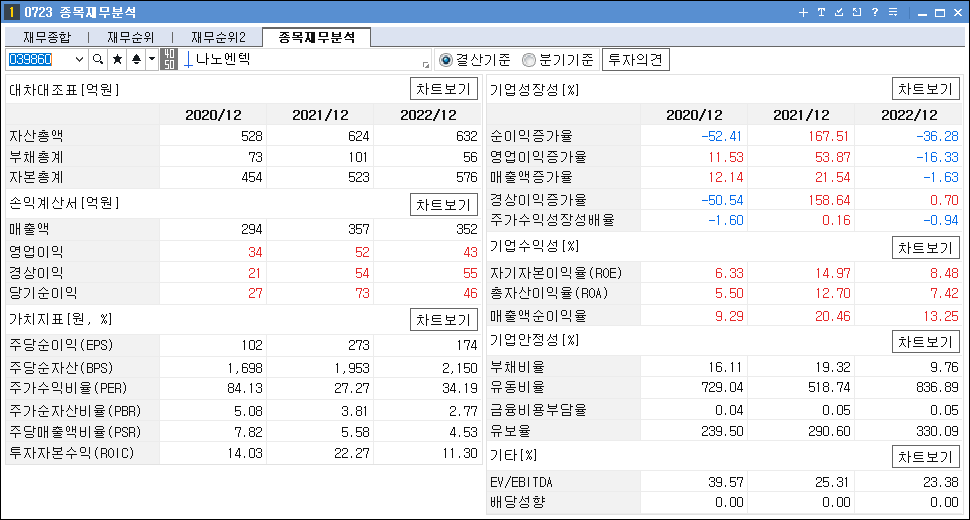Click the 부채비율 row label
This screenshot has width=970, height=520.
pyautogui.click(x=517, y=367)
